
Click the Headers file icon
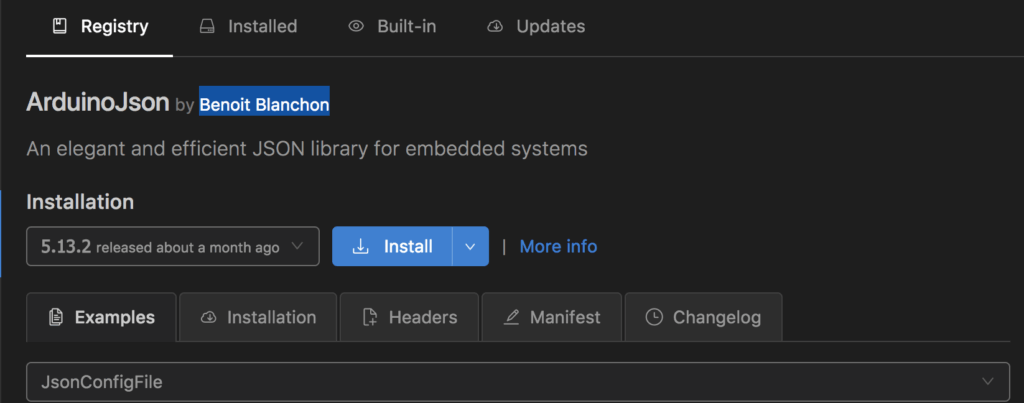(x=369, y=318)
